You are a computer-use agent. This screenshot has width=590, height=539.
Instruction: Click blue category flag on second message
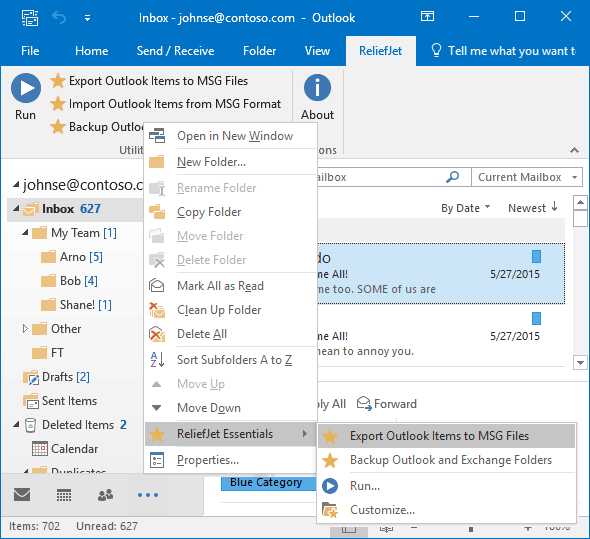pyautogui.click(x=537, y=318)
